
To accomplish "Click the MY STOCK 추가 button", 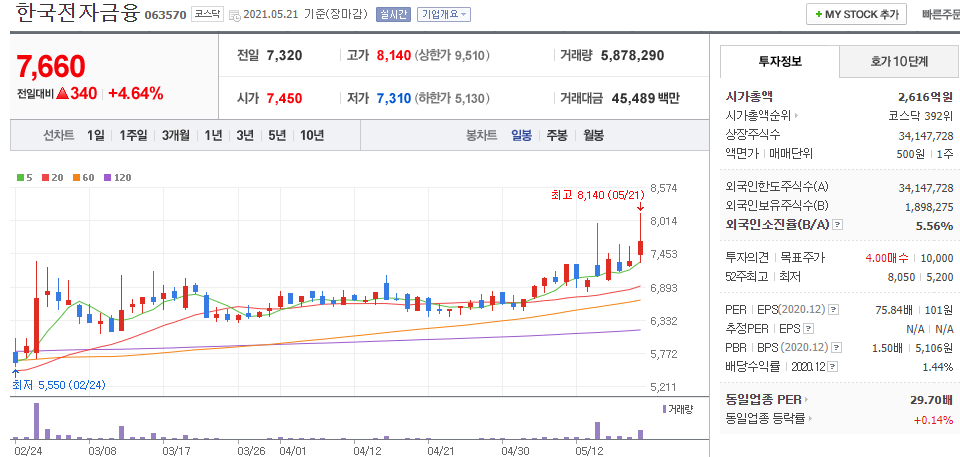I will click(856, 15).
